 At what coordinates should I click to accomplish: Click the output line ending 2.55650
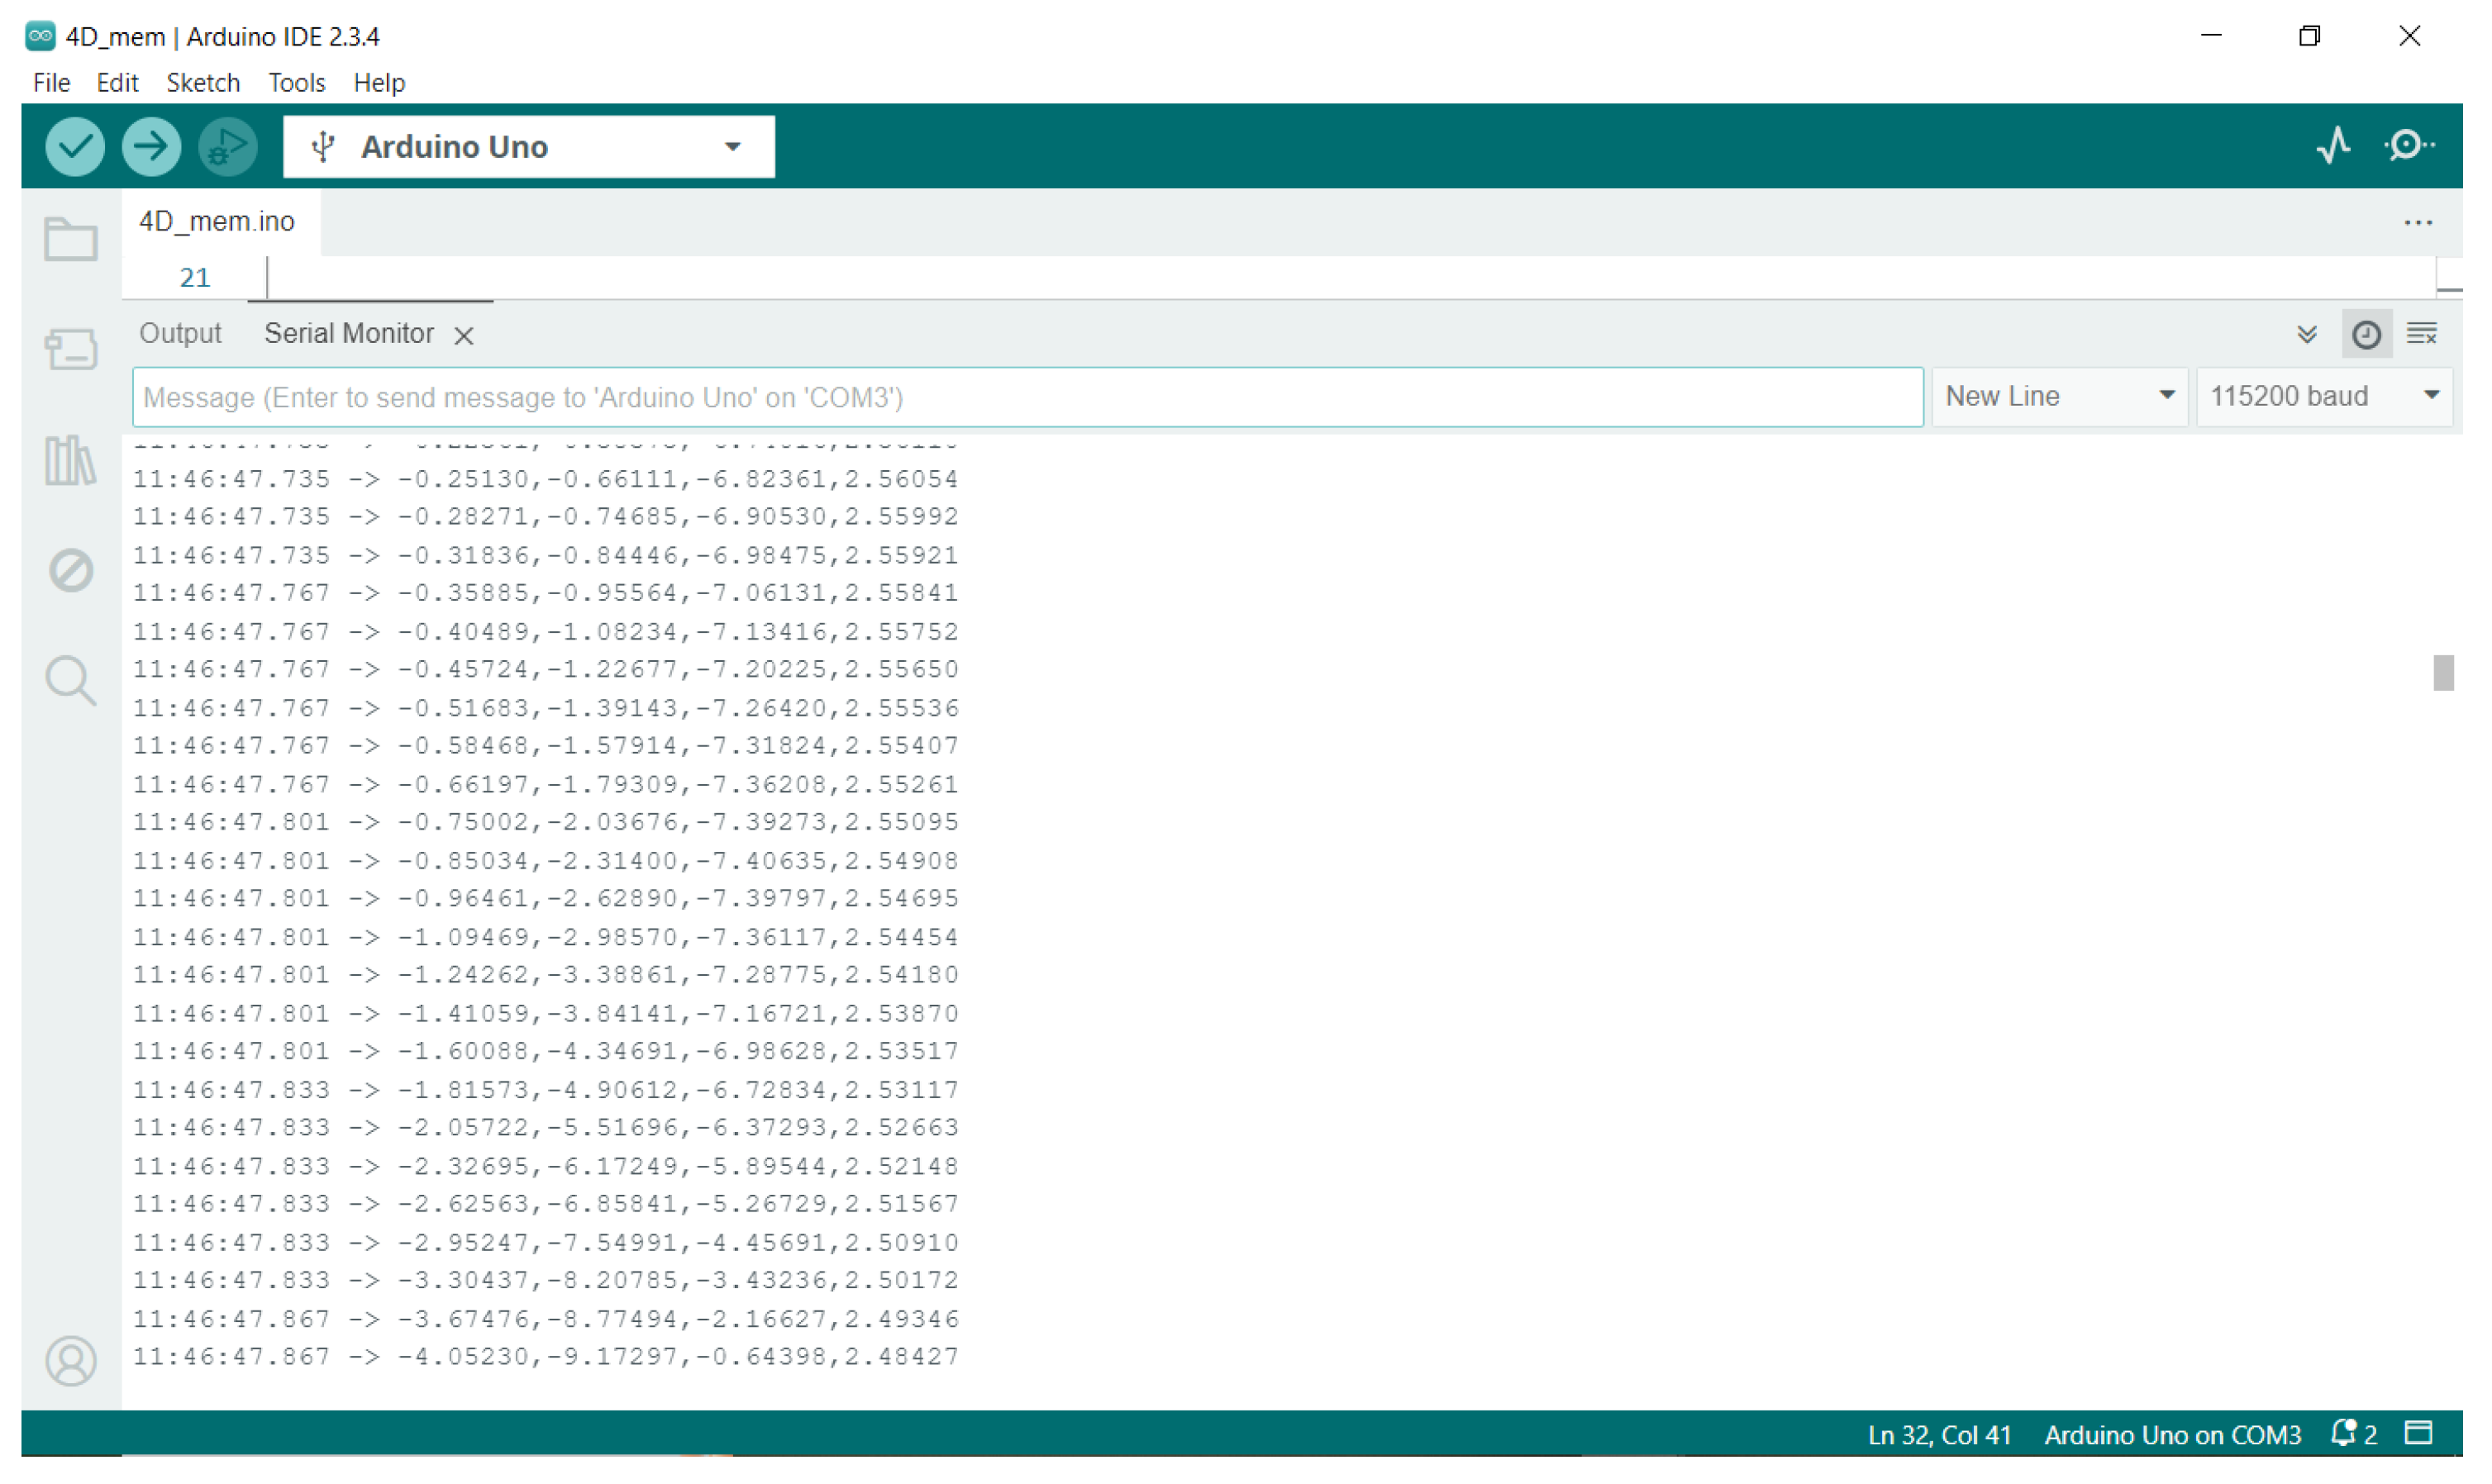coord(546,669)
